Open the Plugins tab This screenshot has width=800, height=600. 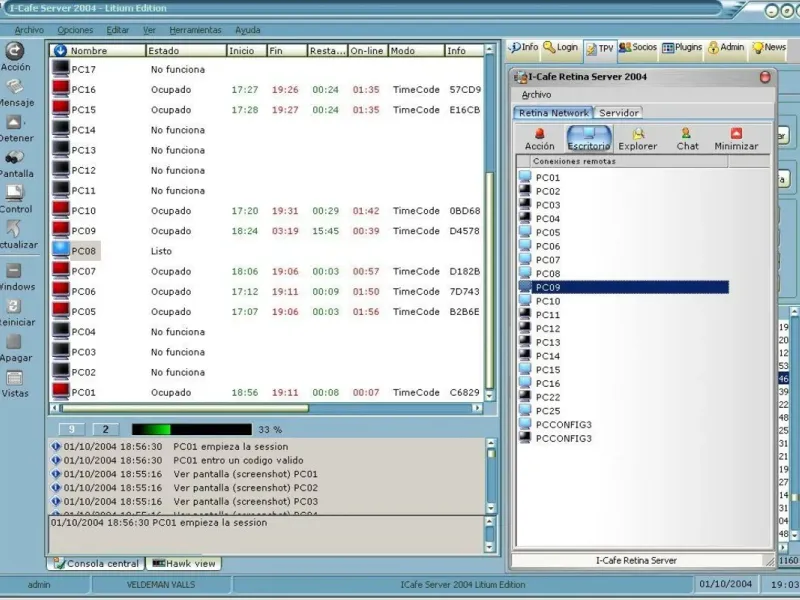point(682,47)
